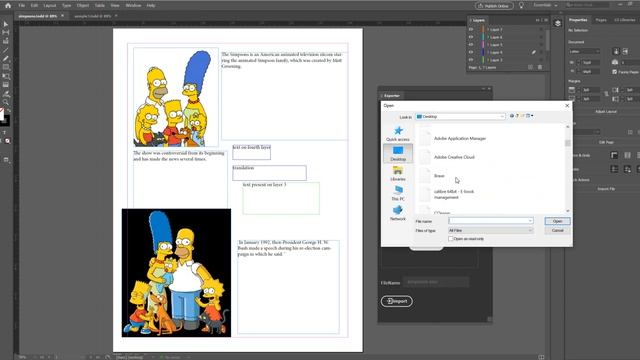Select the Pencil tool
The height and width of the screenshot is (360, 640).
point(6,59)
